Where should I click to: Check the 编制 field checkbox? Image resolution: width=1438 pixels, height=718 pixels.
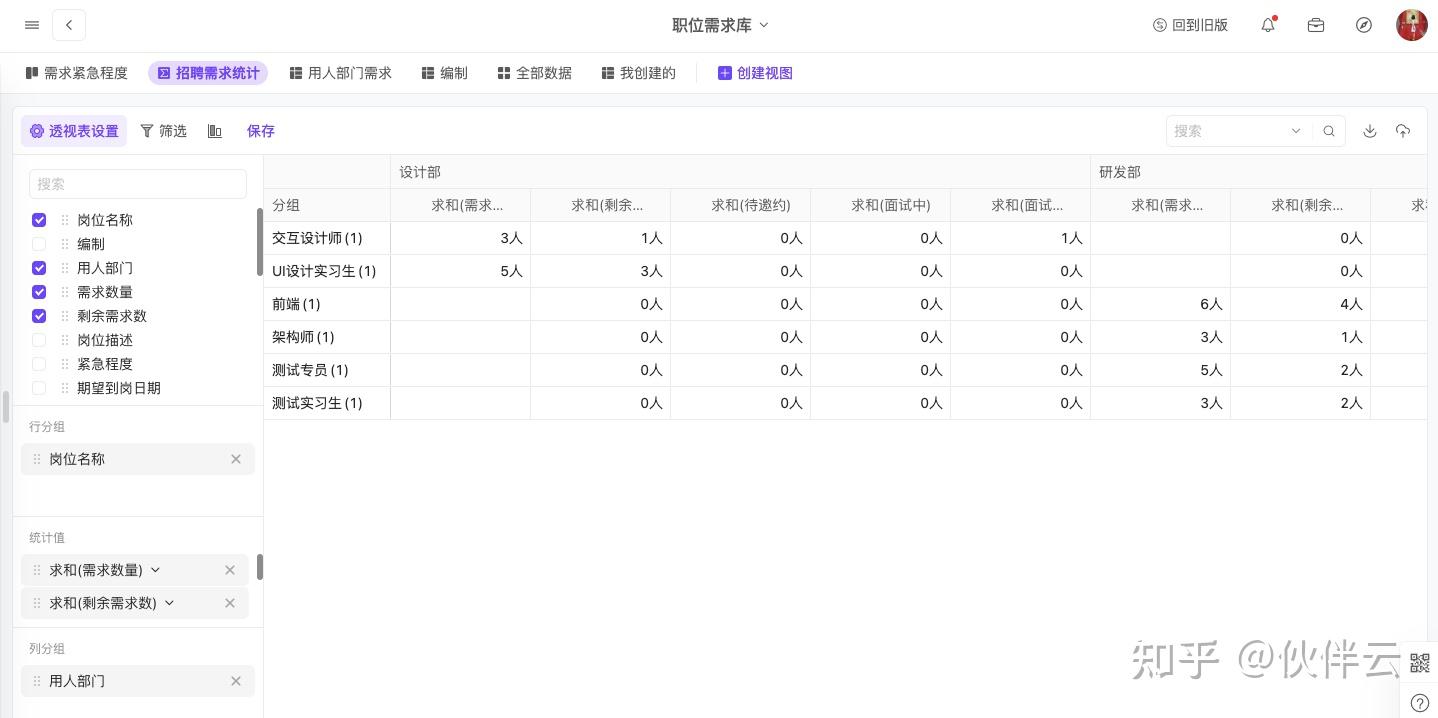[x=39, y=244]
